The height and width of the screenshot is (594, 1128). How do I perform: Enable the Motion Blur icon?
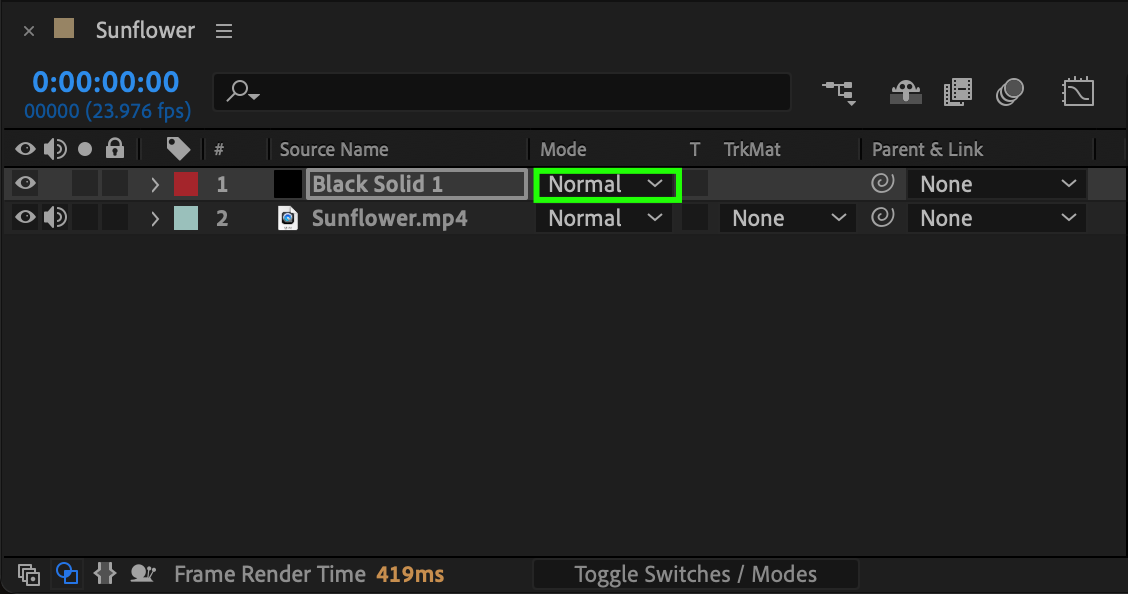tap(1010, 92)
